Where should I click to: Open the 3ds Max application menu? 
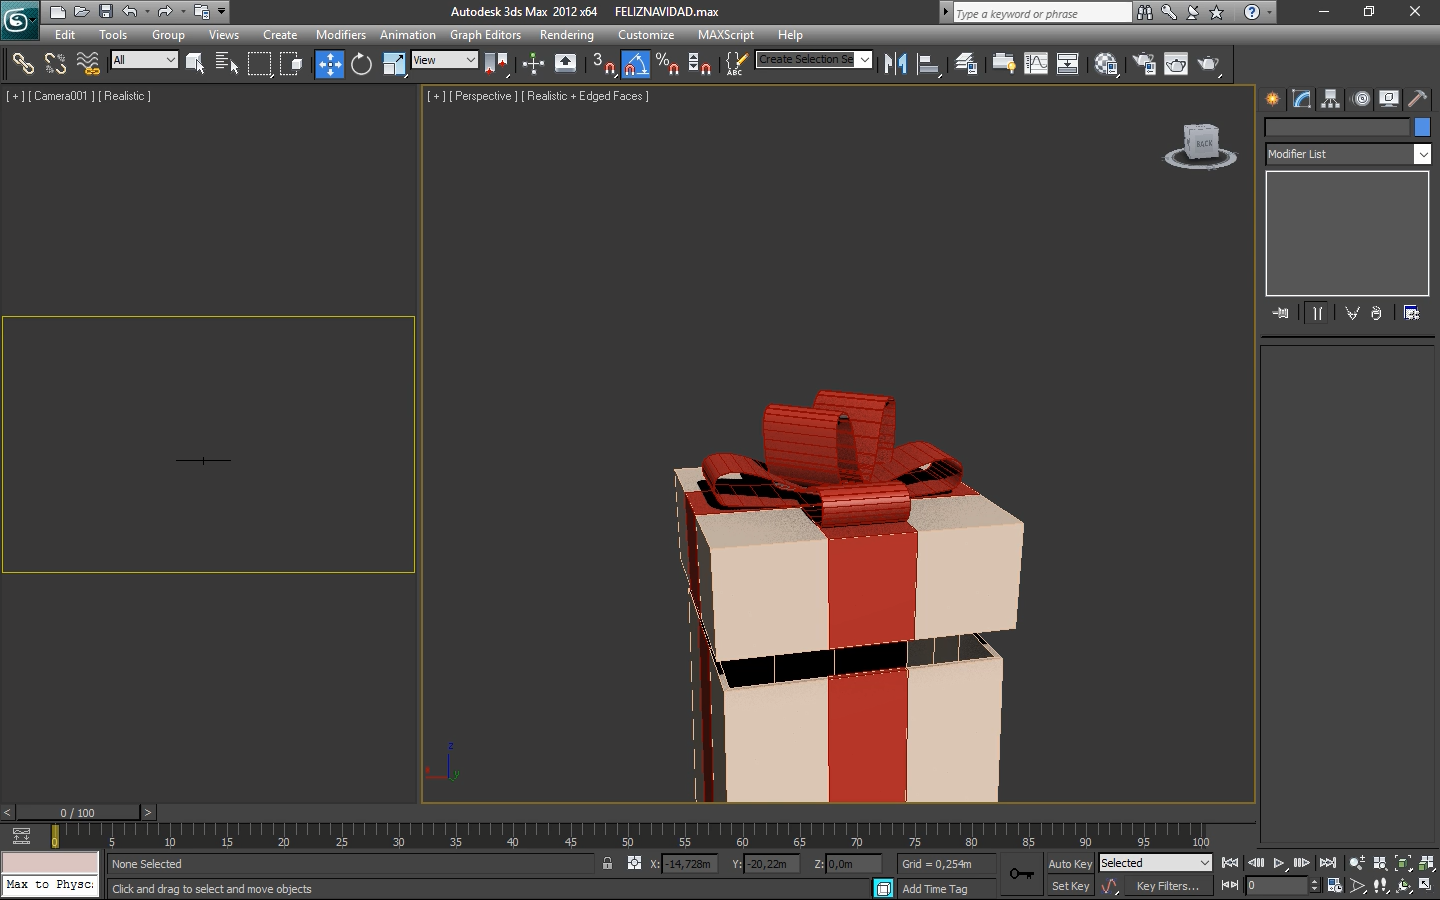pyautogui.click(x=19, y=18)
